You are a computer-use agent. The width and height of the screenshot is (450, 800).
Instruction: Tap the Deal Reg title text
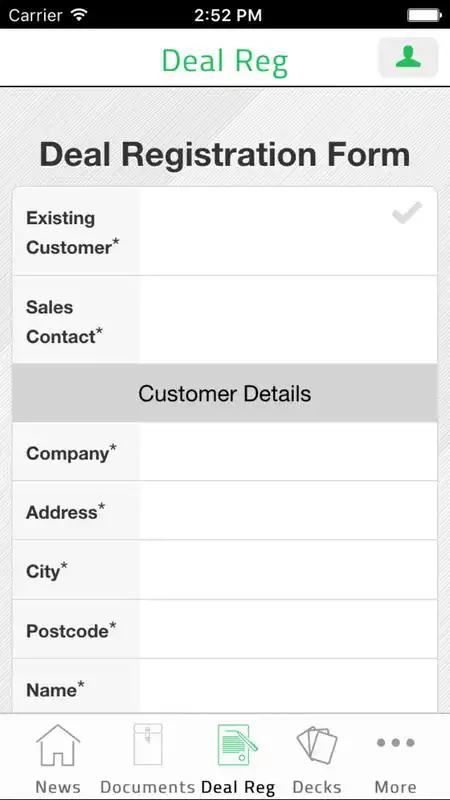tap(225, 61)
